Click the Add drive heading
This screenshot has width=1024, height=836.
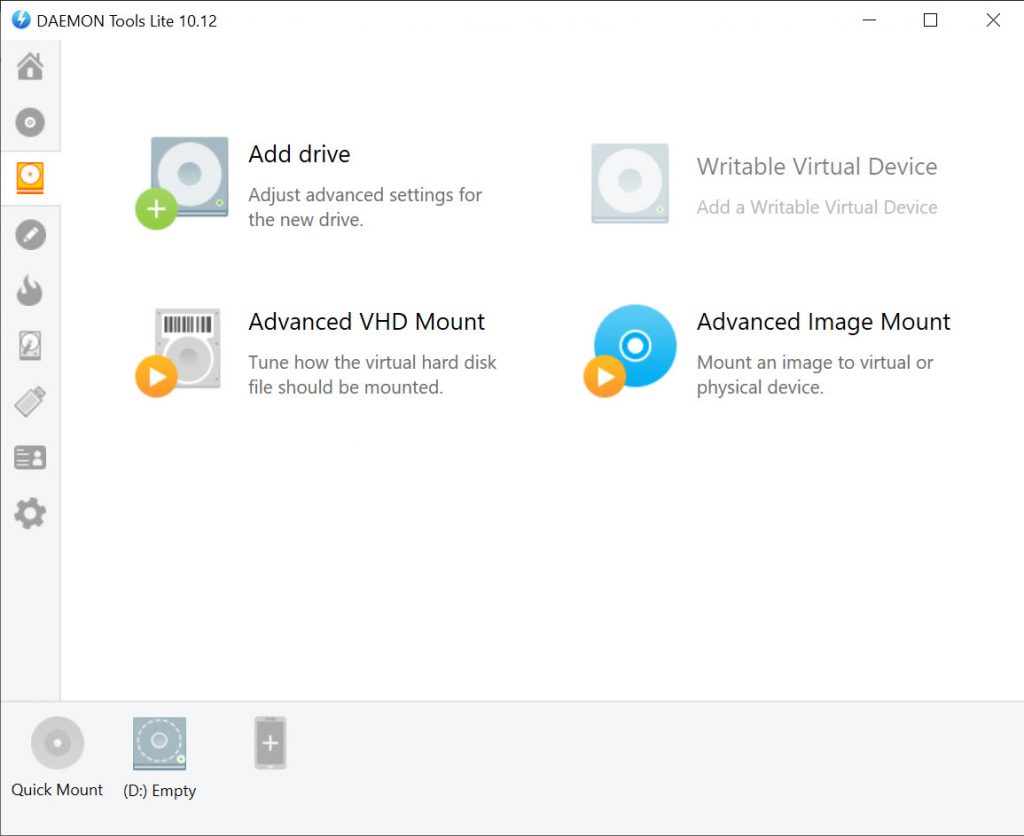pos(299,155)
